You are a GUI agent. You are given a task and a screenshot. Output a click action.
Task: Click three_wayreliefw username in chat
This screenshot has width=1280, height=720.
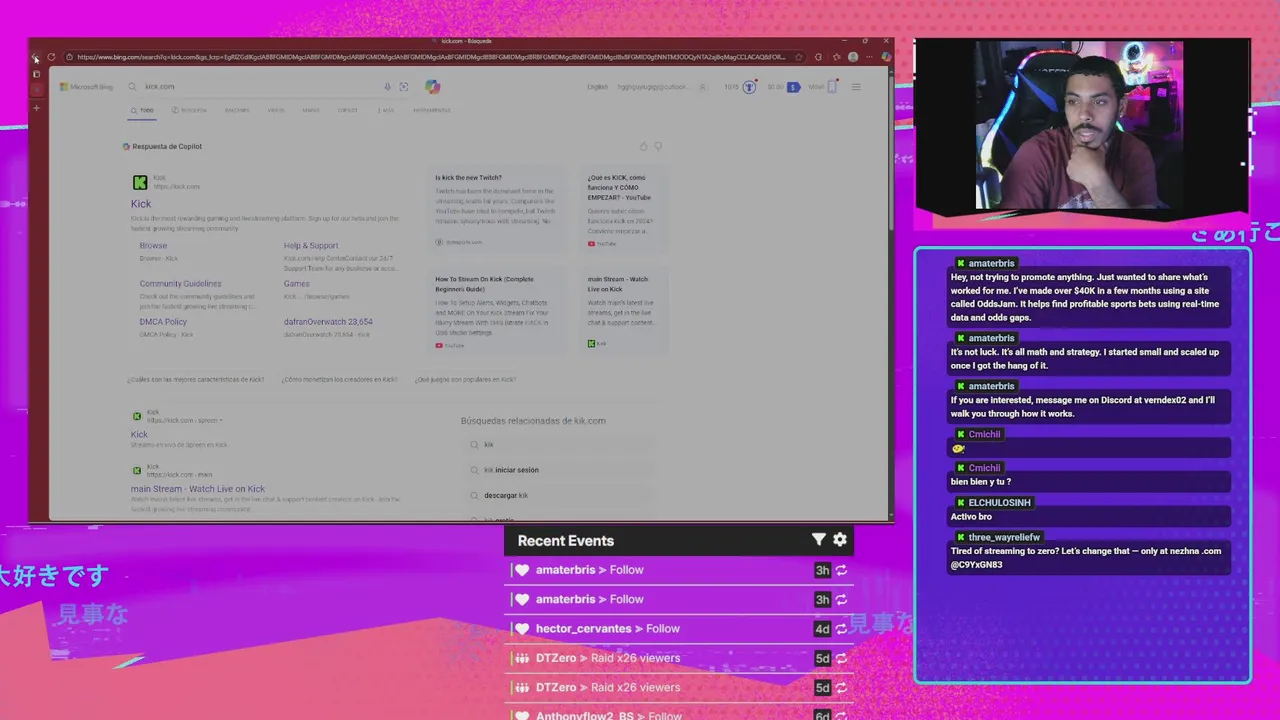(1004, 538)
